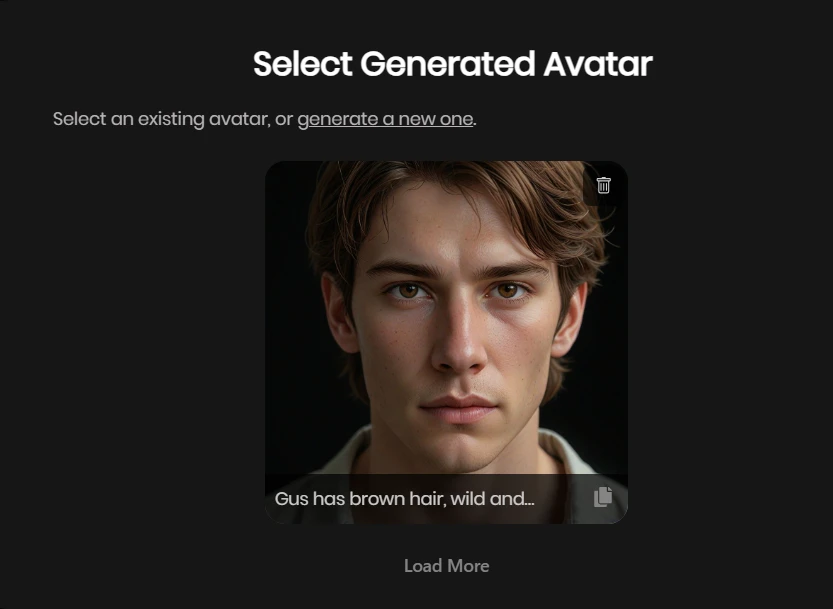833x609 pixels.
Task: Click the dark caption bar under the portrait
Action: 446,498
